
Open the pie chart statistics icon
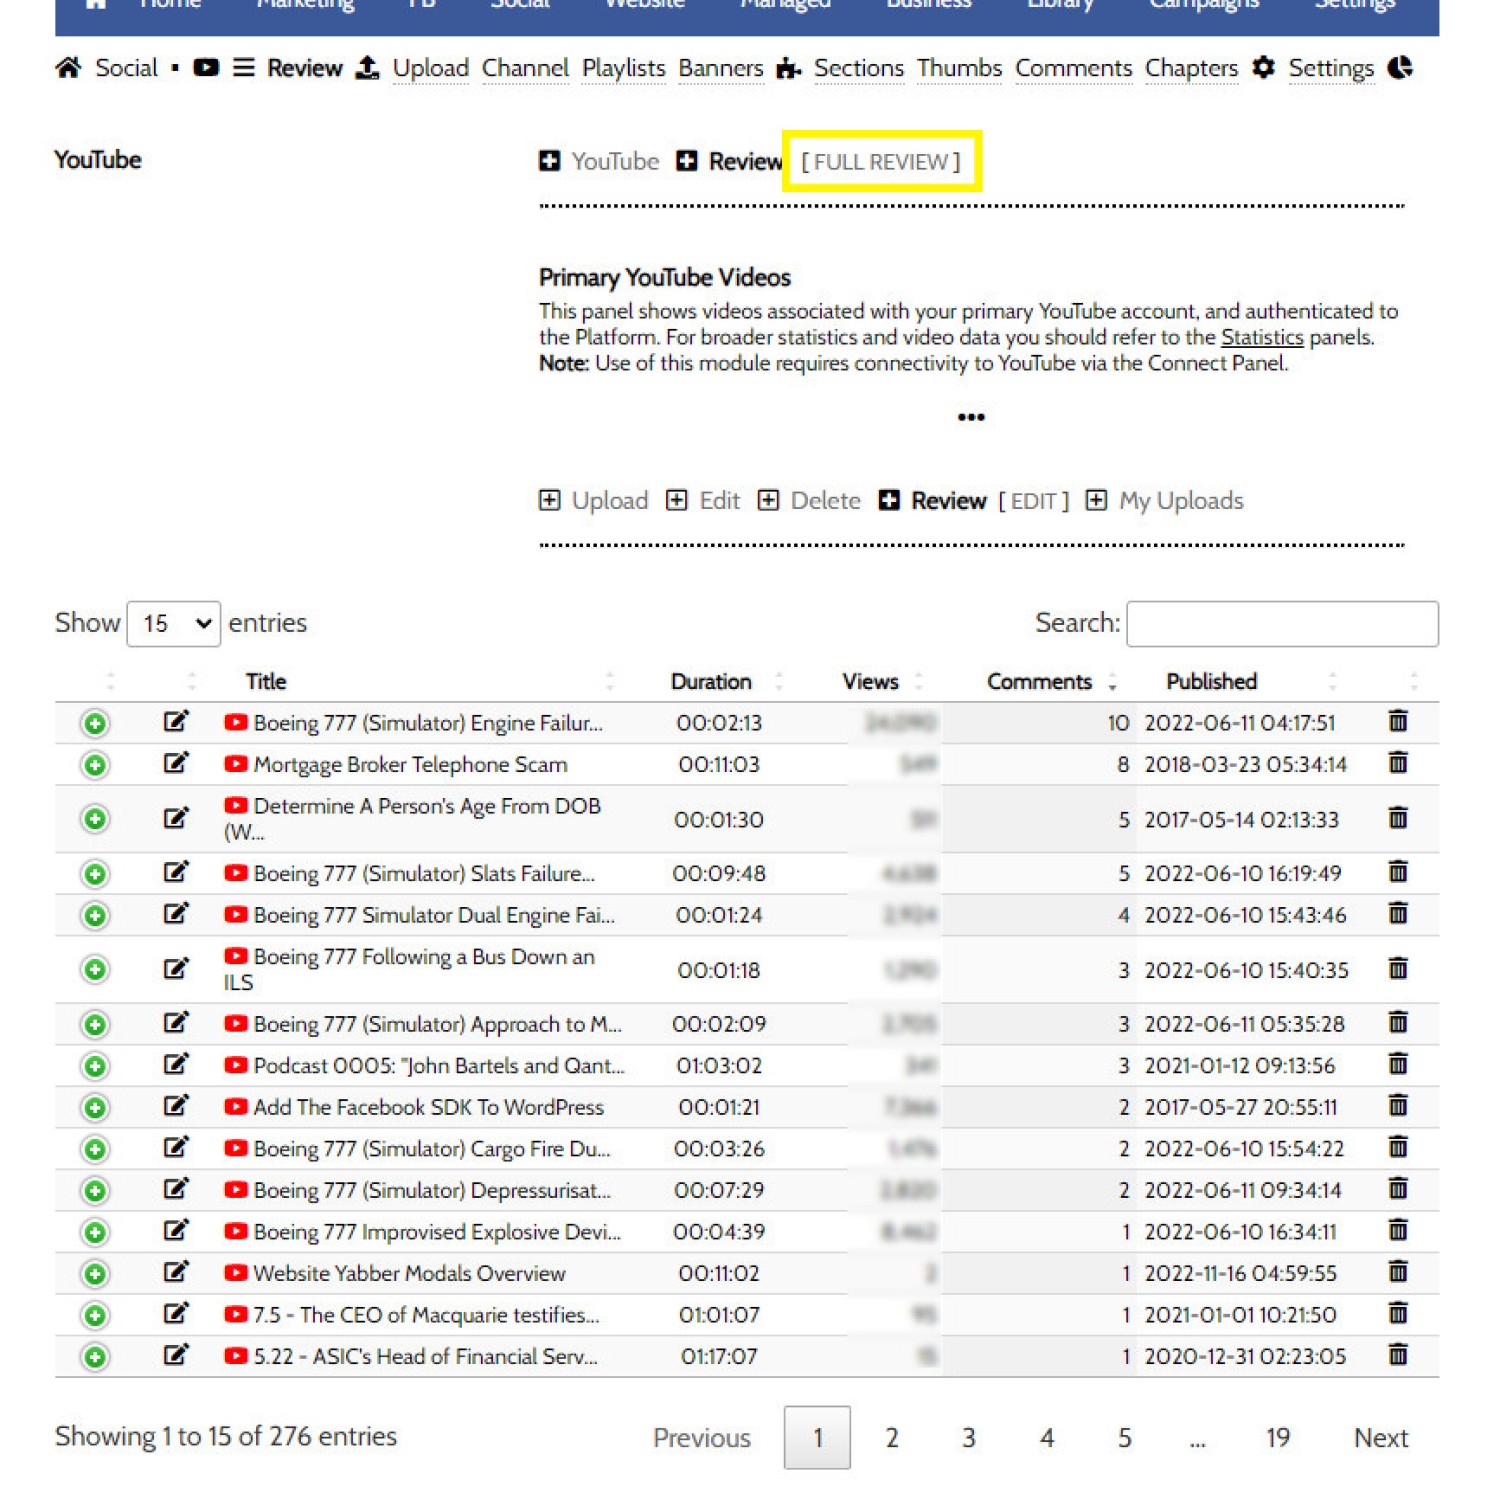[x=1400, y=68]
